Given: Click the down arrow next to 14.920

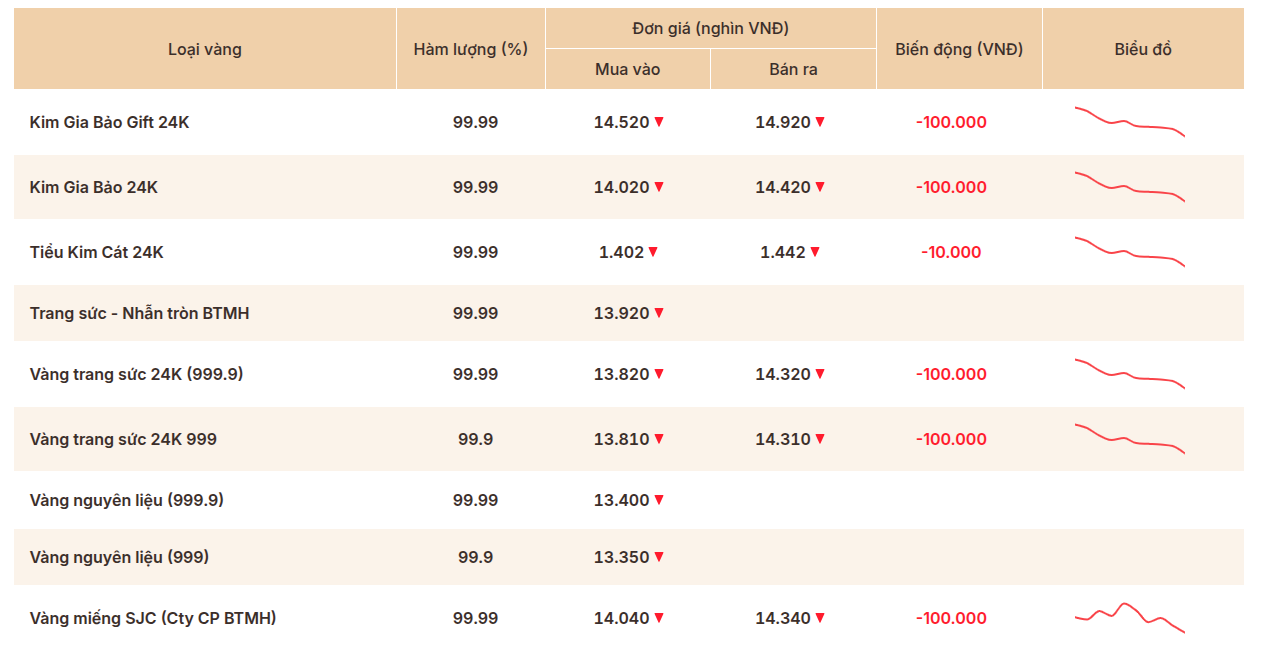Looking at the screenshot, I should (820, 122).
